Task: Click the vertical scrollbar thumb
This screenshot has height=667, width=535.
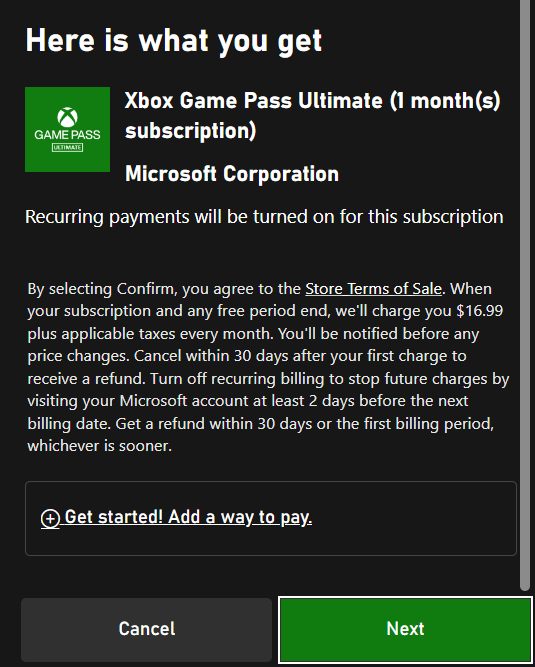Action: [525, 294]
